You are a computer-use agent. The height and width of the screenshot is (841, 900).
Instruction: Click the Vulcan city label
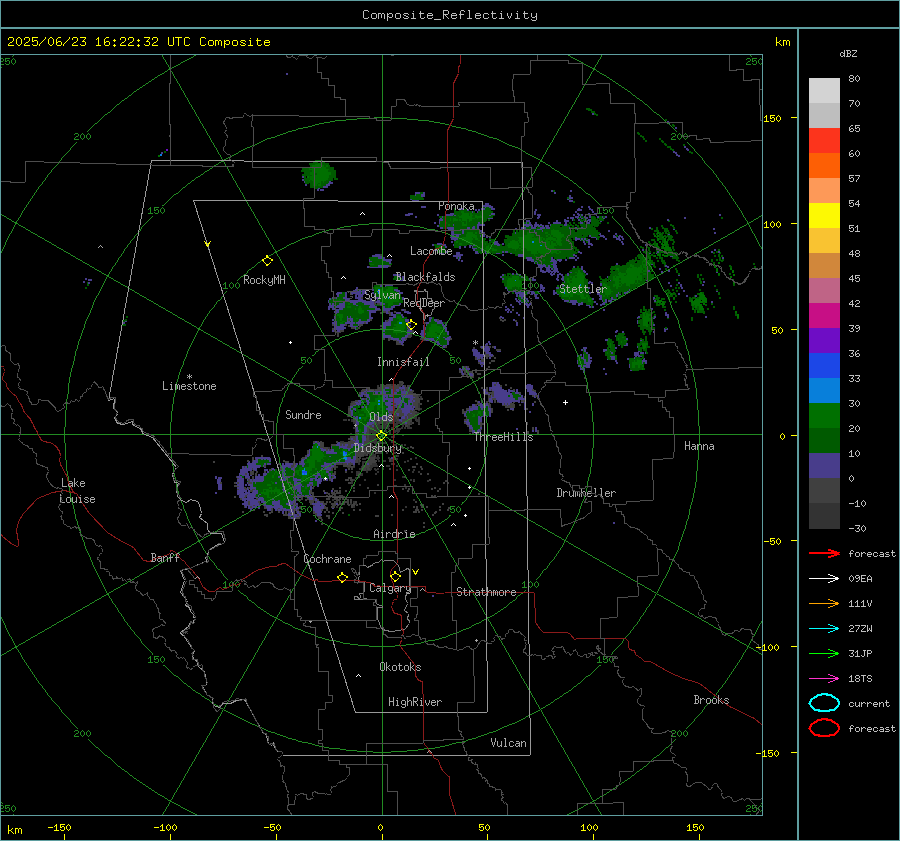coord(509,743)
